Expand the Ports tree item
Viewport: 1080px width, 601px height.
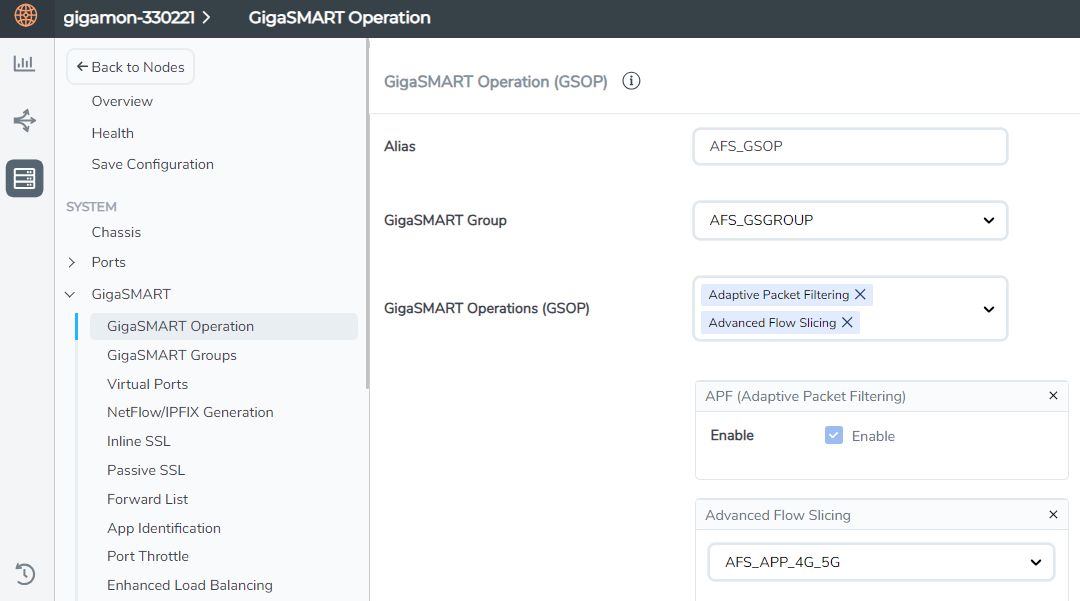tap(72, 262)
